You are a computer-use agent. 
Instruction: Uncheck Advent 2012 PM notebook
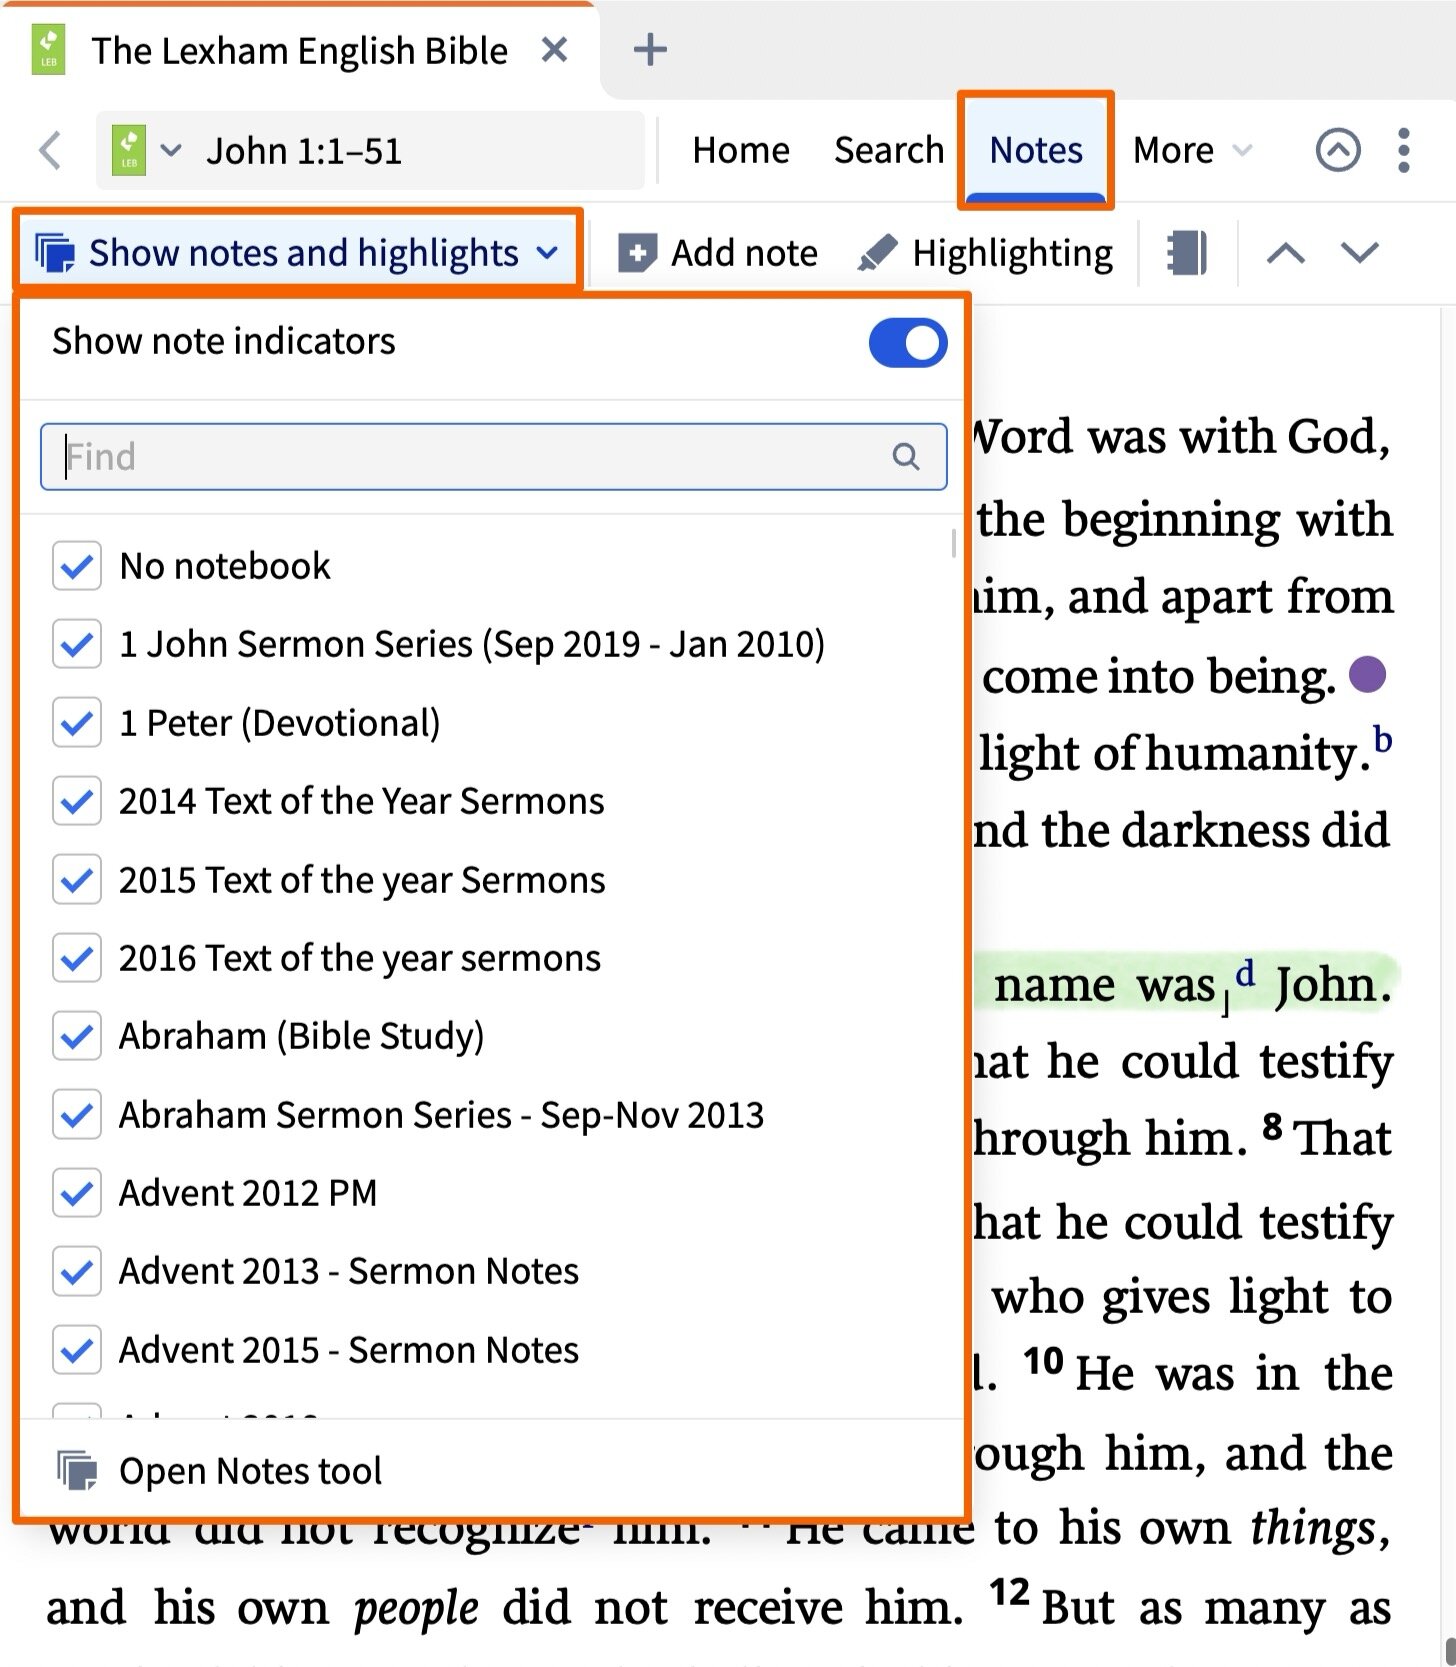[77, 1193]
